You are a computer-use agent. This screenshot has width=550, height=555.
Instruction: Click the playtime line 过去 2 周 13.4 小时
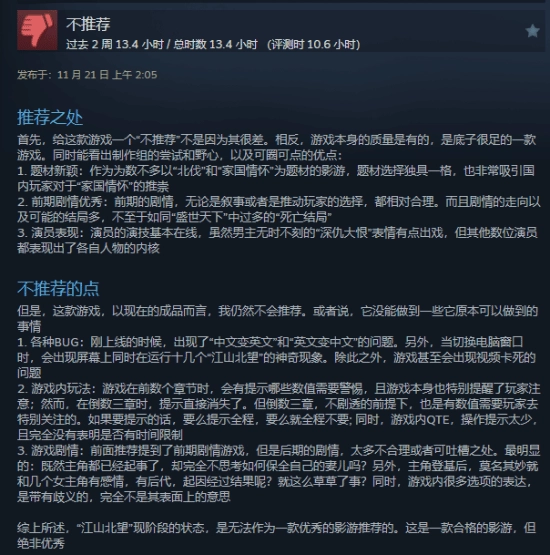(x=115, y=45)
